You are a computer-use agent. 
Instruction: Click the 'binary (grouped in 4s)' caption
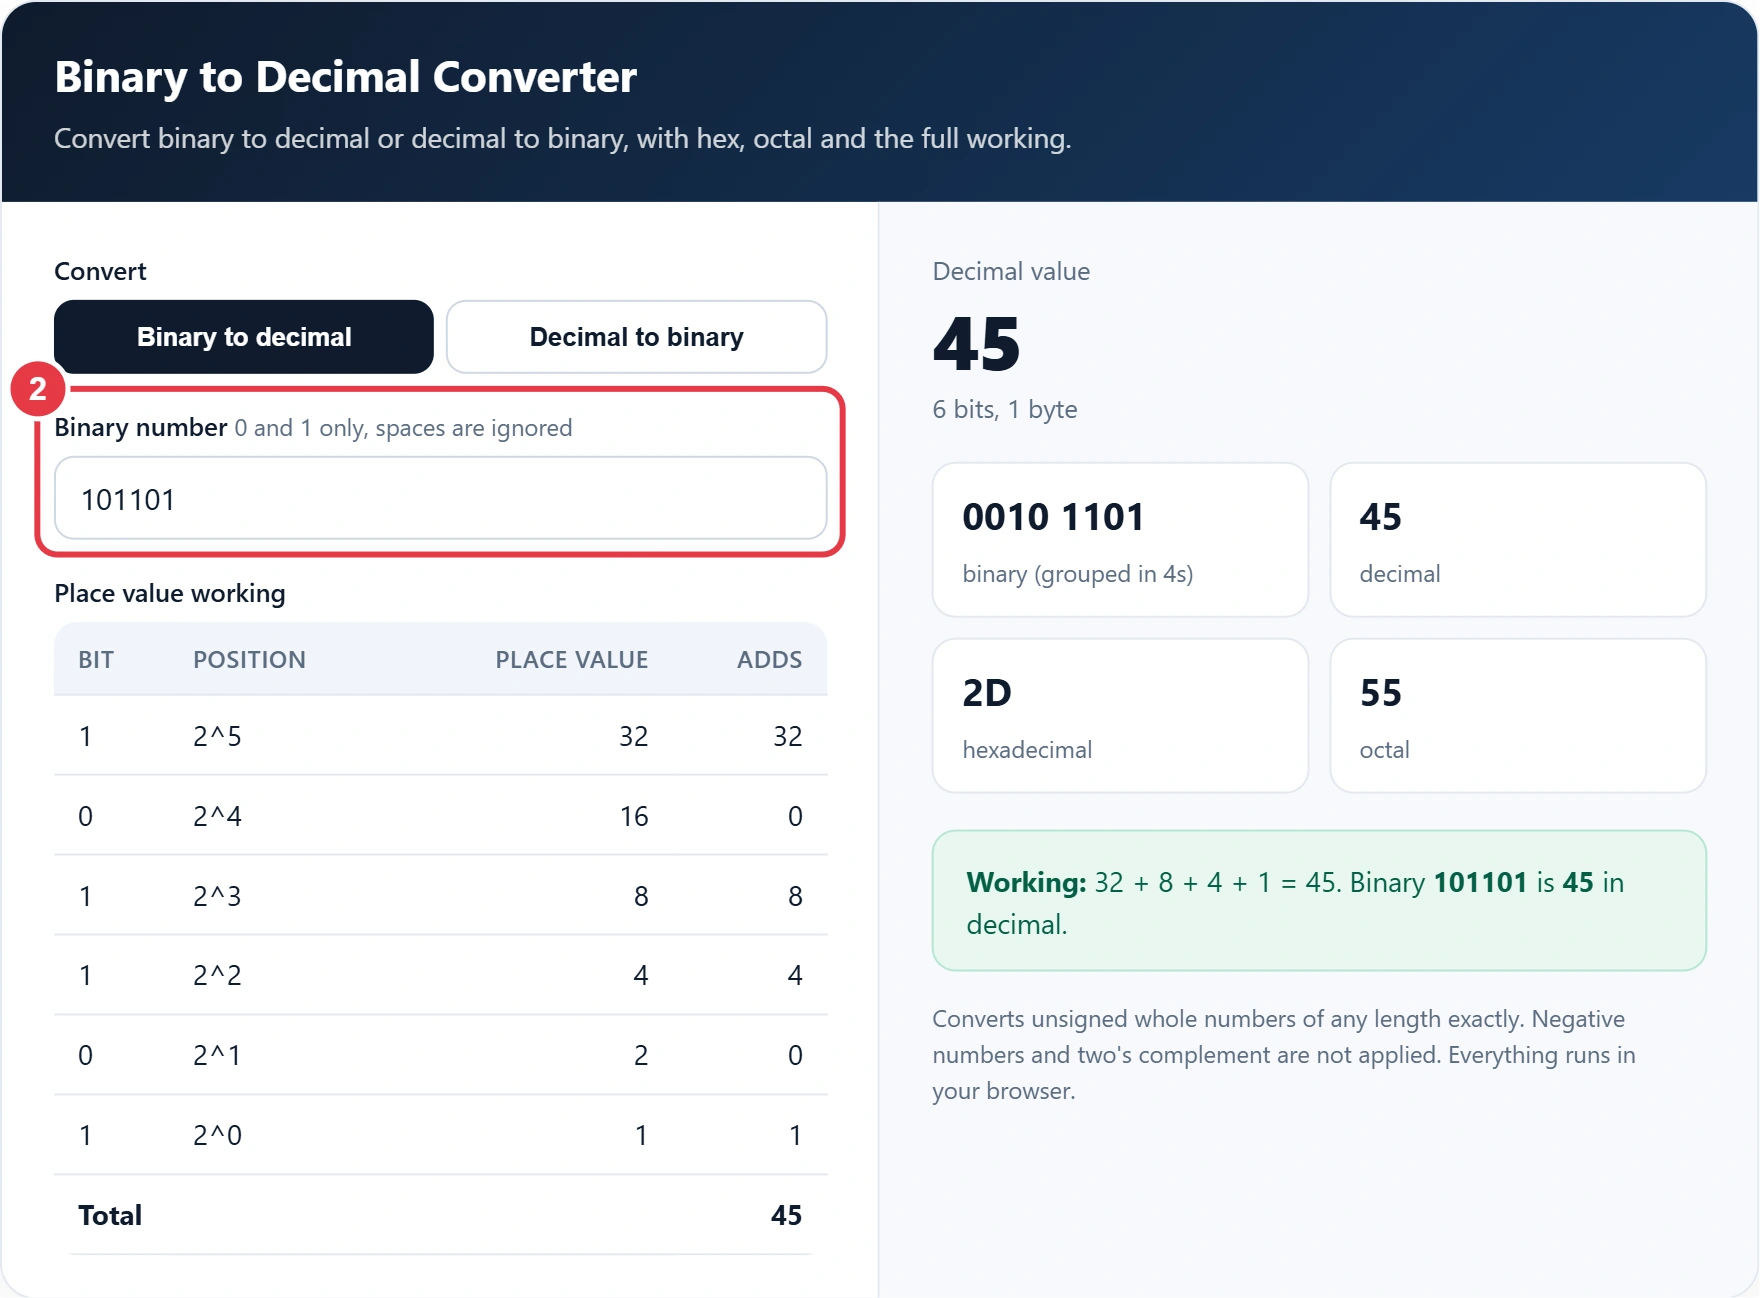click(1078, 574)
